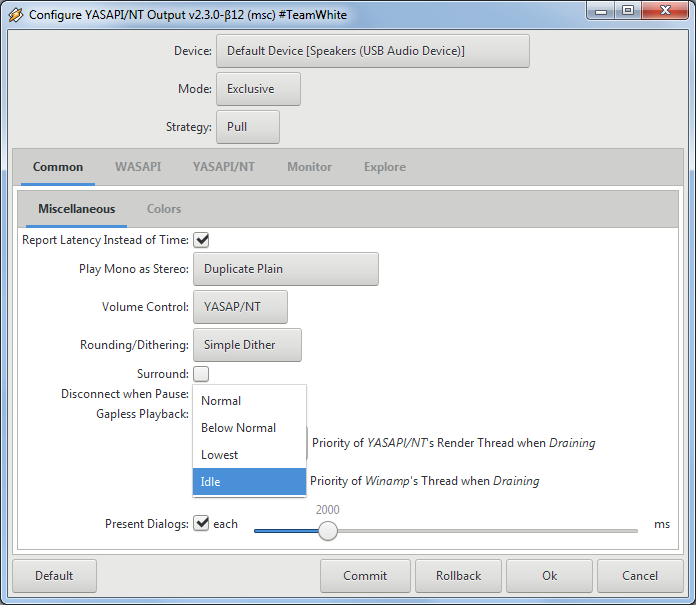Expand the Strategy dropdown showing Pull
The image size is (696, 605).
pyautogui.click(x=247, y=127)
